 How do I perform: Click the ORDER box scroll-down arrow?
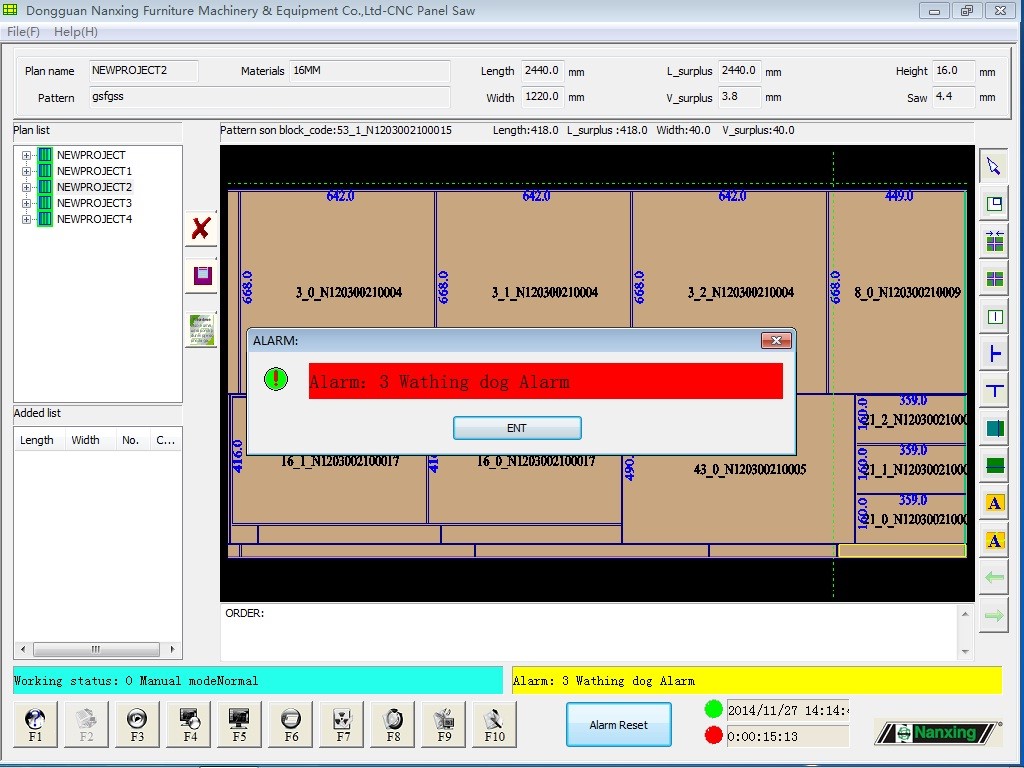(x=965, y=652)
